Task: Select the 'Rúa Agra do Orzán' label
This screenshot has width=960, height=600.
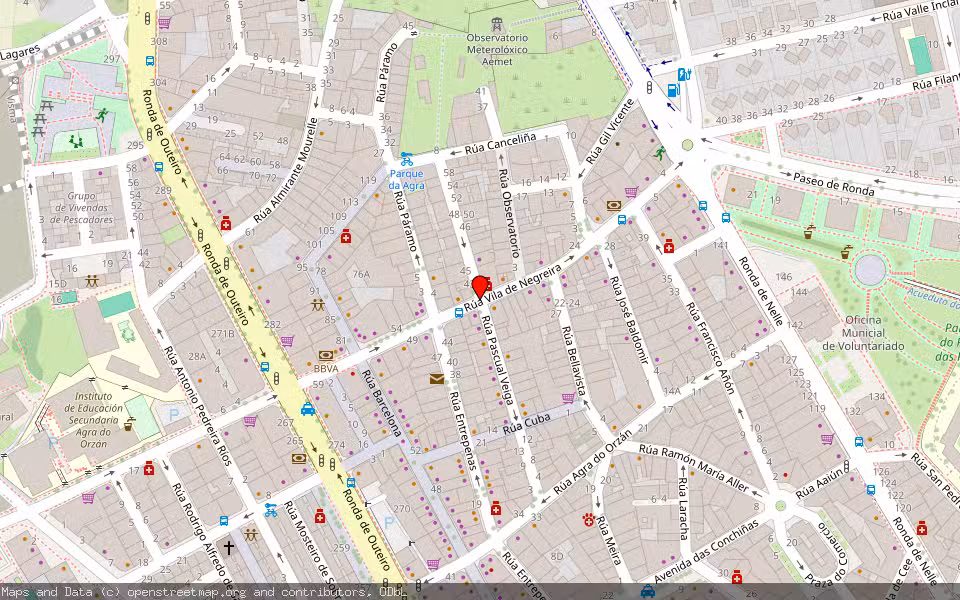Action: click(592, 463)
